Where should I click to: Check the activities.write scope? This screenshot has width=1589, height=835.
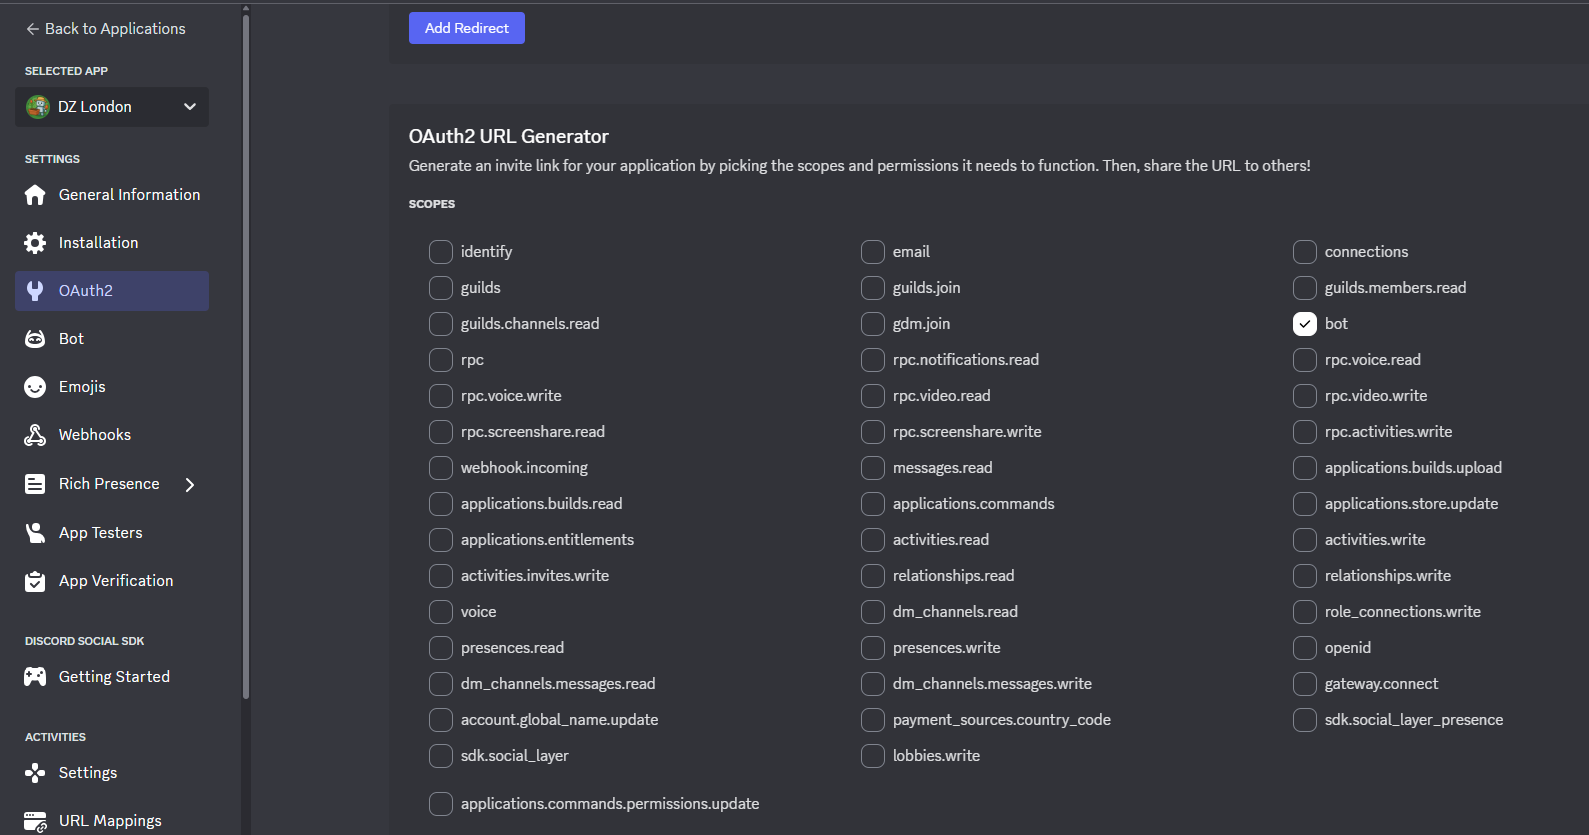[x=1305, y=540]
